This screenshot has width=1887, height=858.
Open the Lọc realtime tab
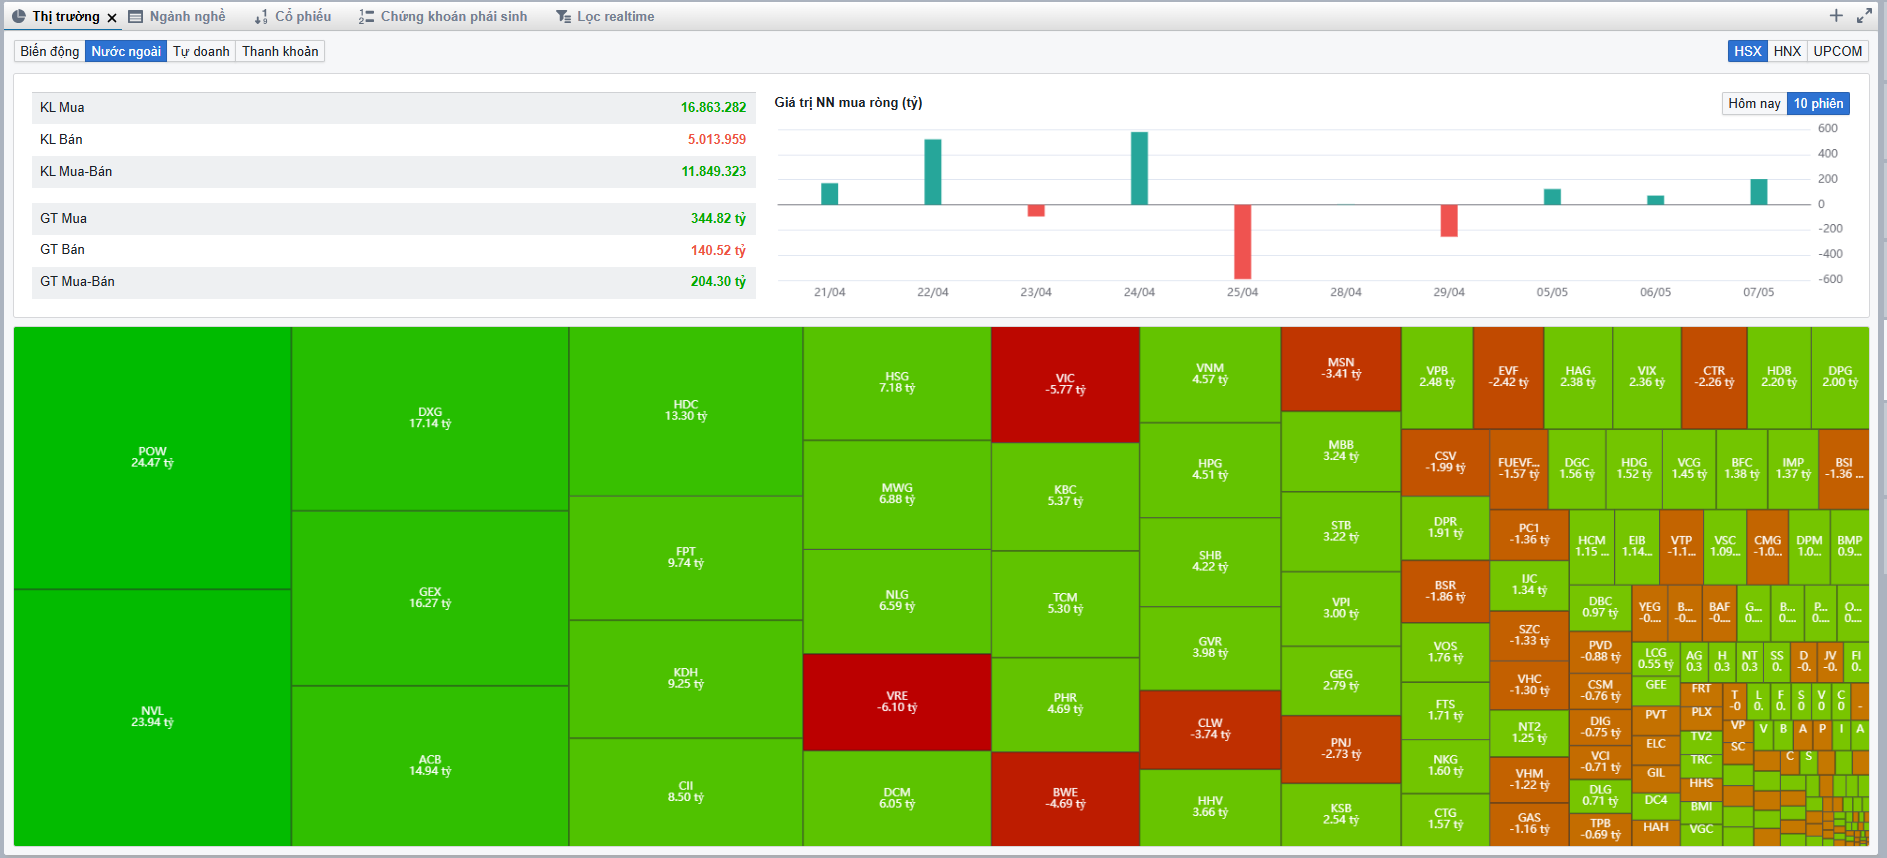(605, 16)
